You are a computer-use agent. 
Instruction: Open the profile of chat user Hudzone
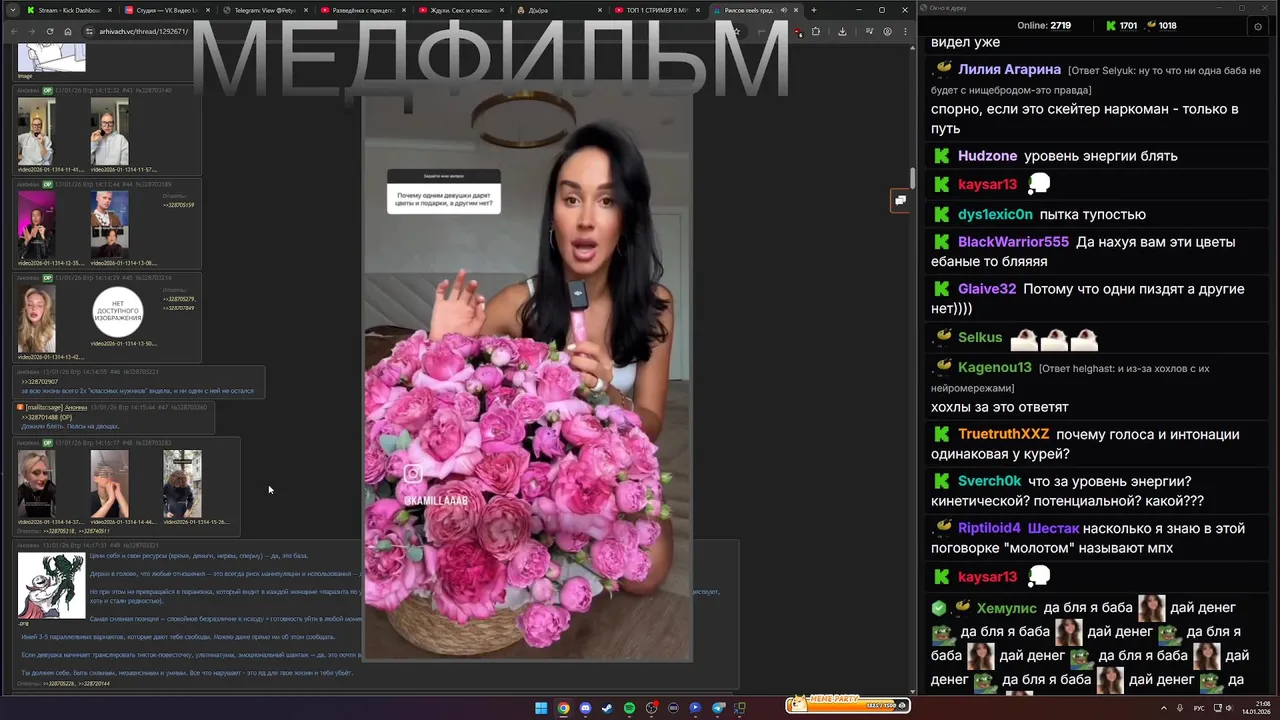[x=987, y=156]
